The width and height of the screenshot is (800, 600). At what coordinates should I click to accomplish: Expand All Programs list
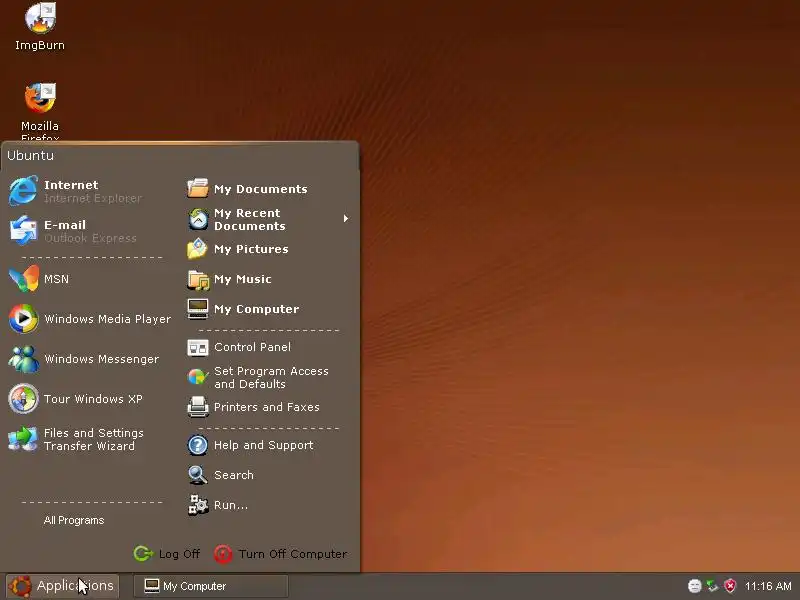[74, 520]
